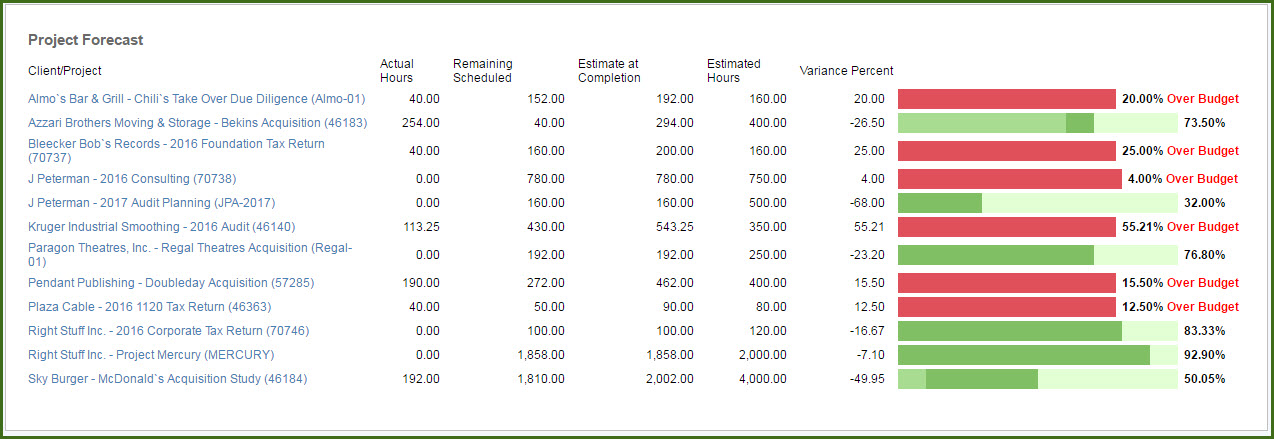This screenshot has width=1274, height=439.
Task: Click the 76.80% green progress bar
Action: click(x=1038, y=255)
